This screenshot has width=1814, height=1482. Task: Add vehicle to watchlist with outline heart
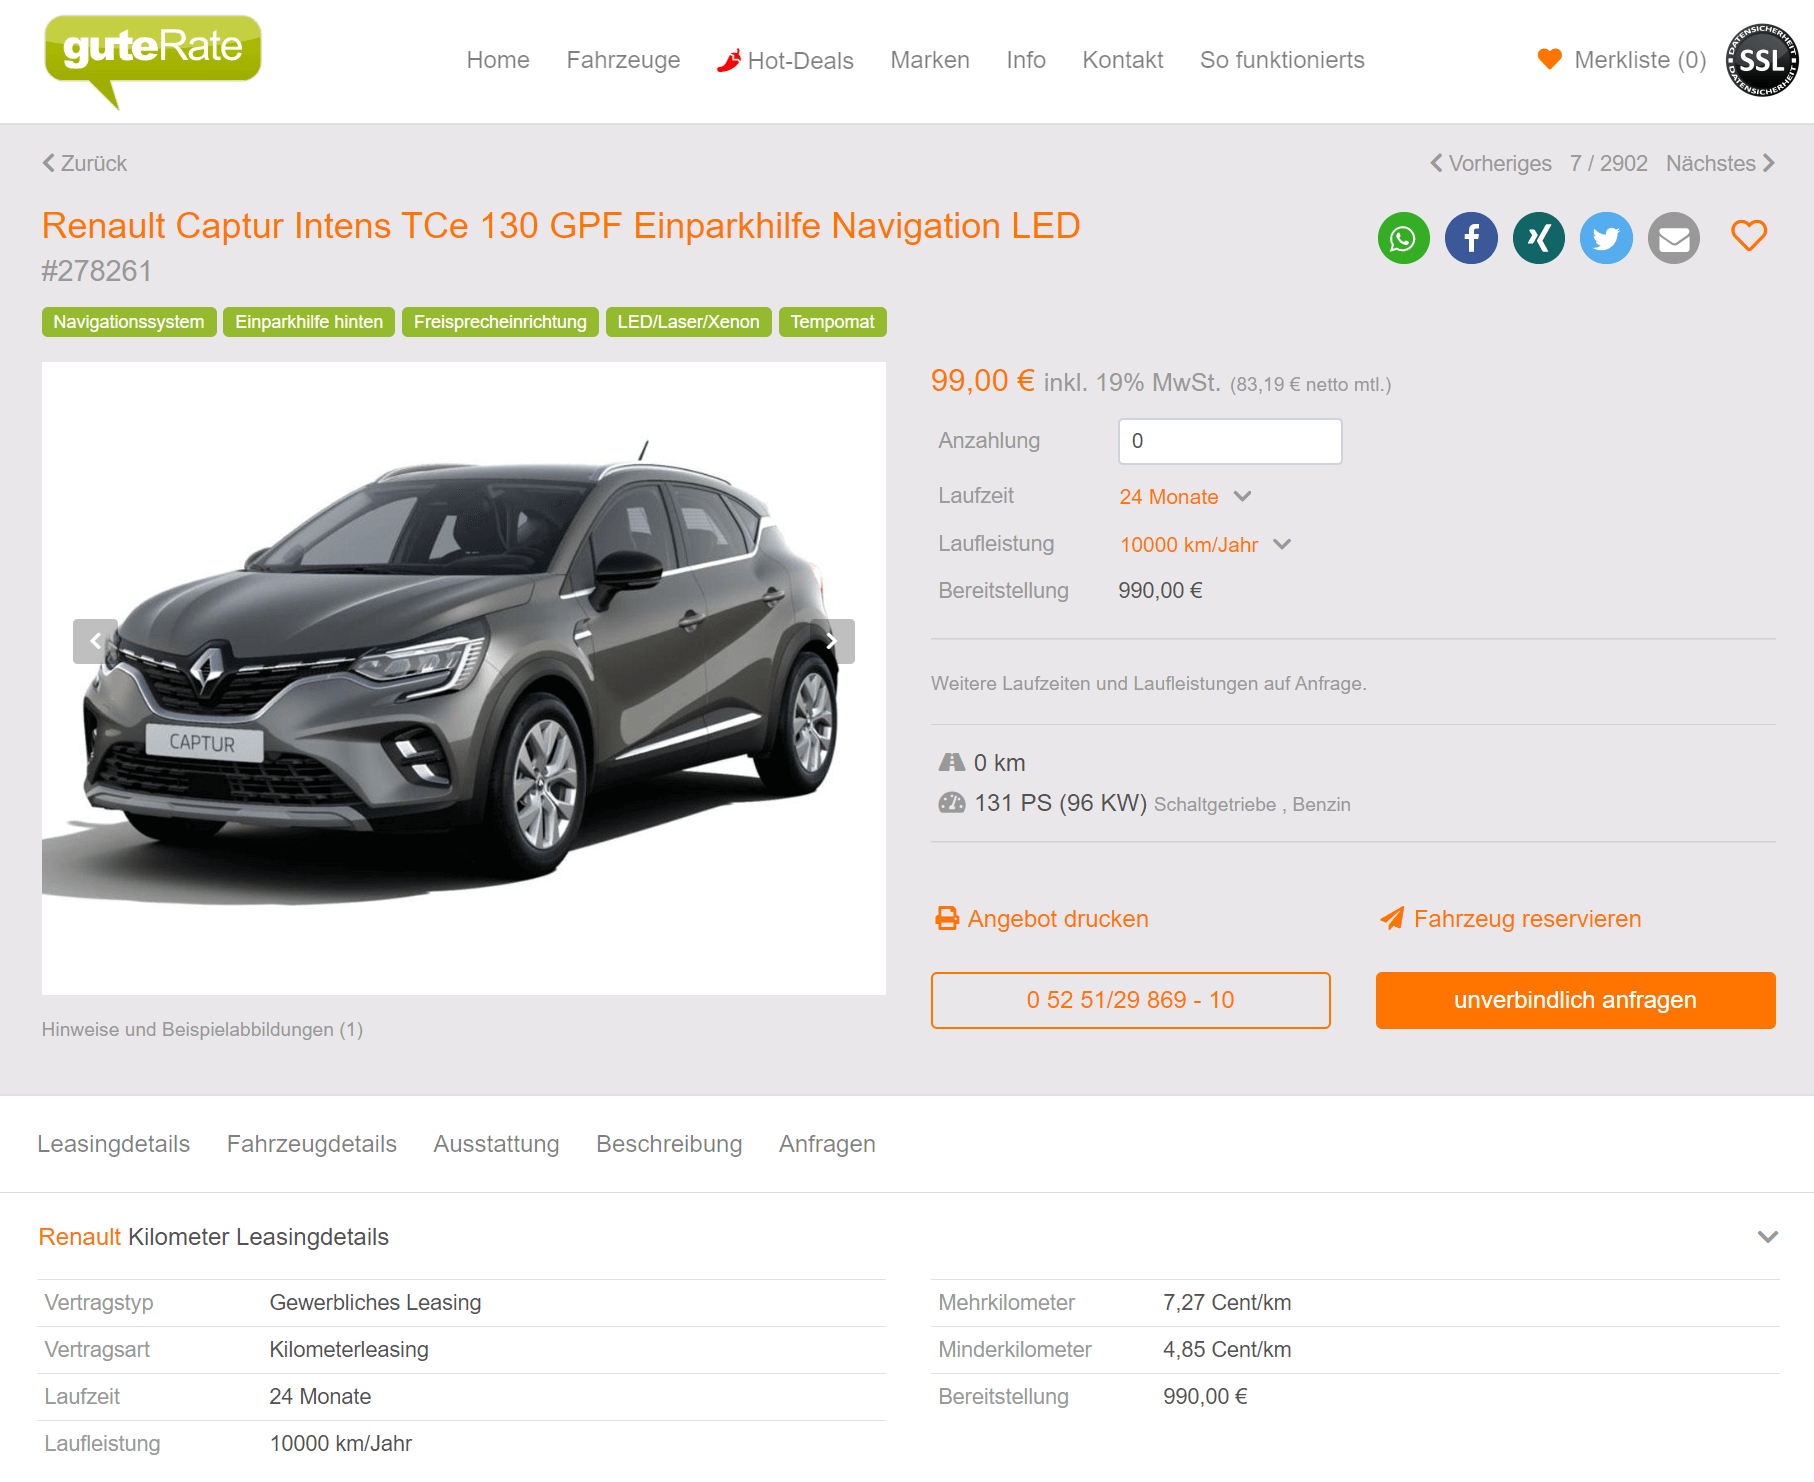pos(1749,236)
